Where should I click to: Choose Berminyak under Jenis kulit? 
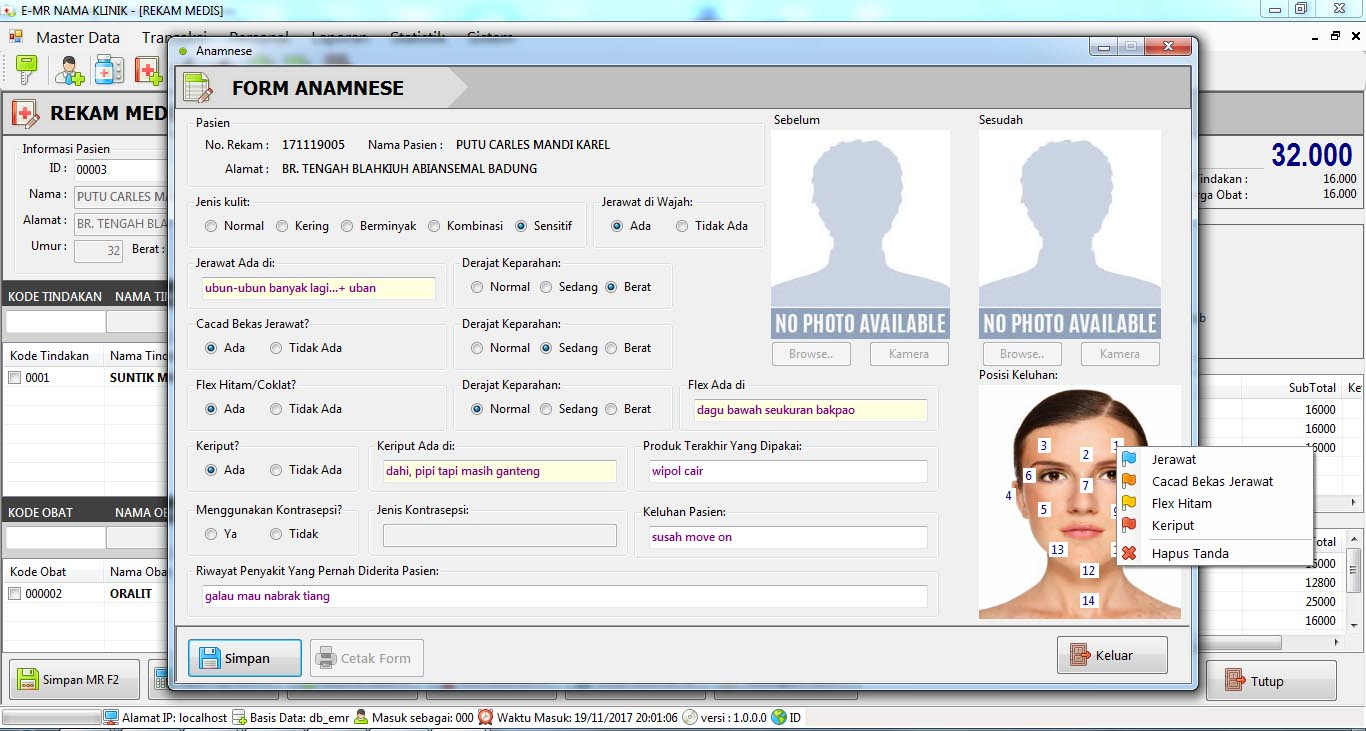click(348, 226)
